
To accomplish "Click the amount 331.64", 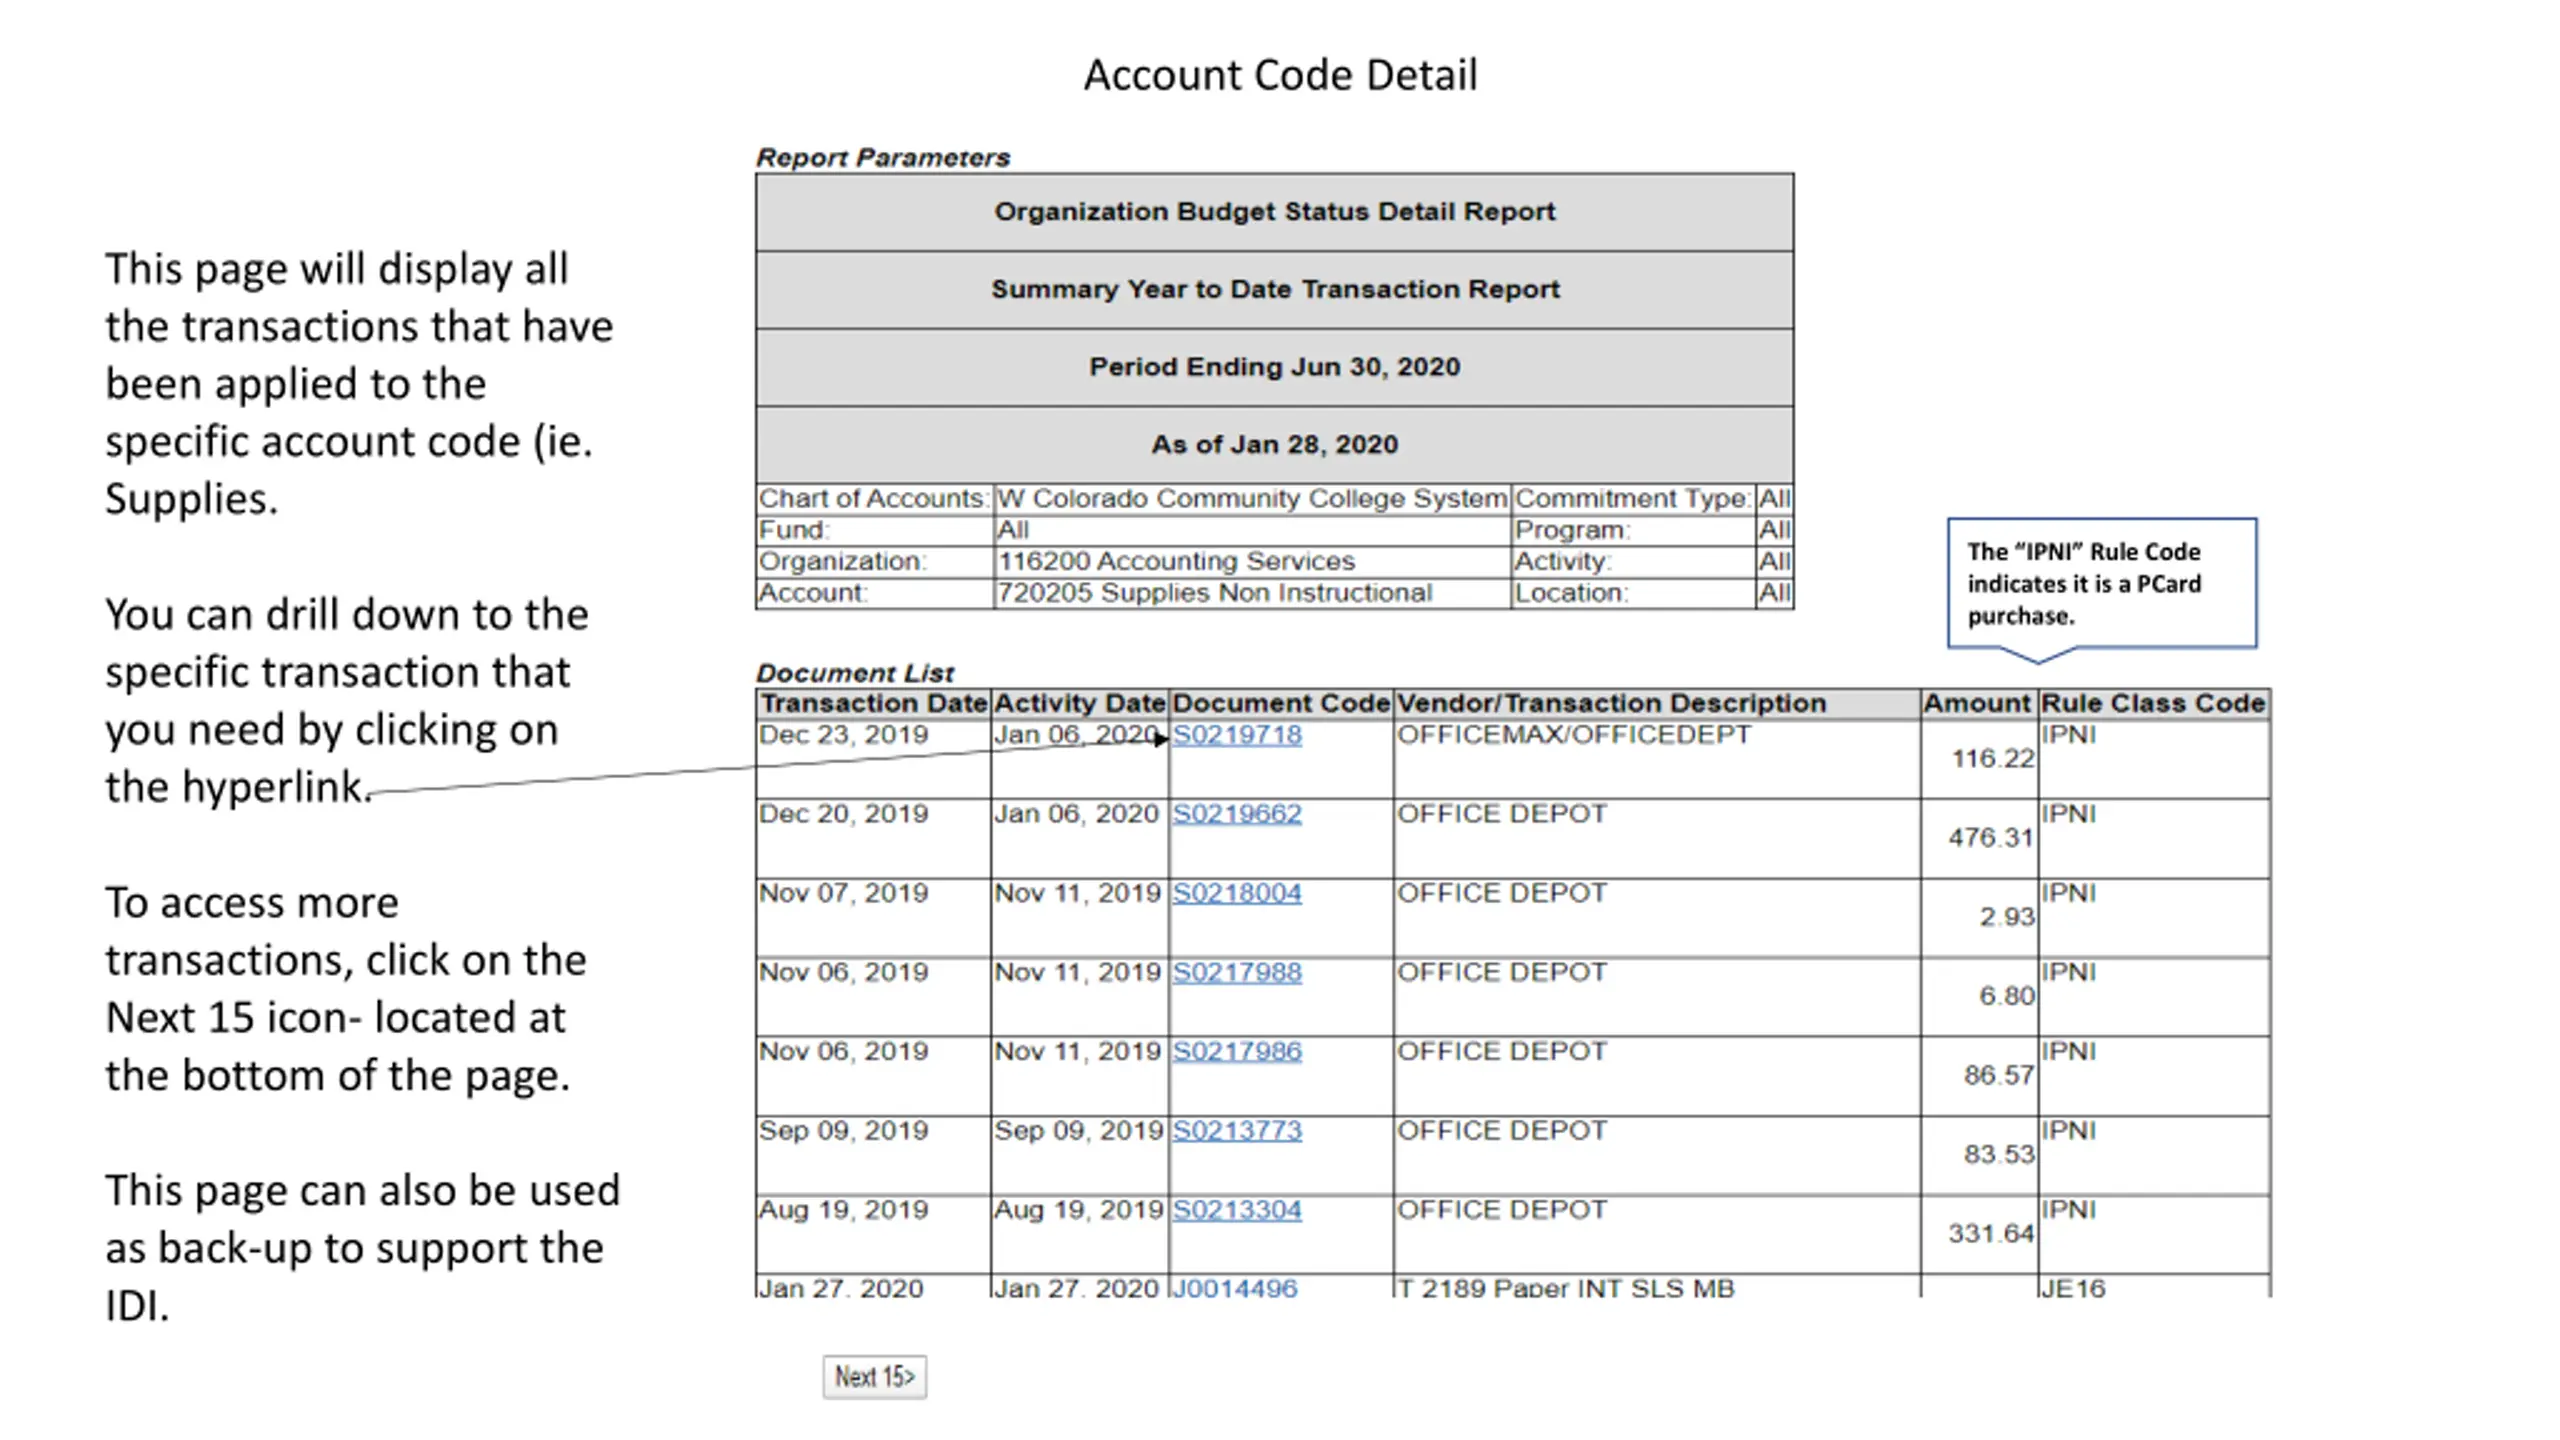I will (1990, 1234).
